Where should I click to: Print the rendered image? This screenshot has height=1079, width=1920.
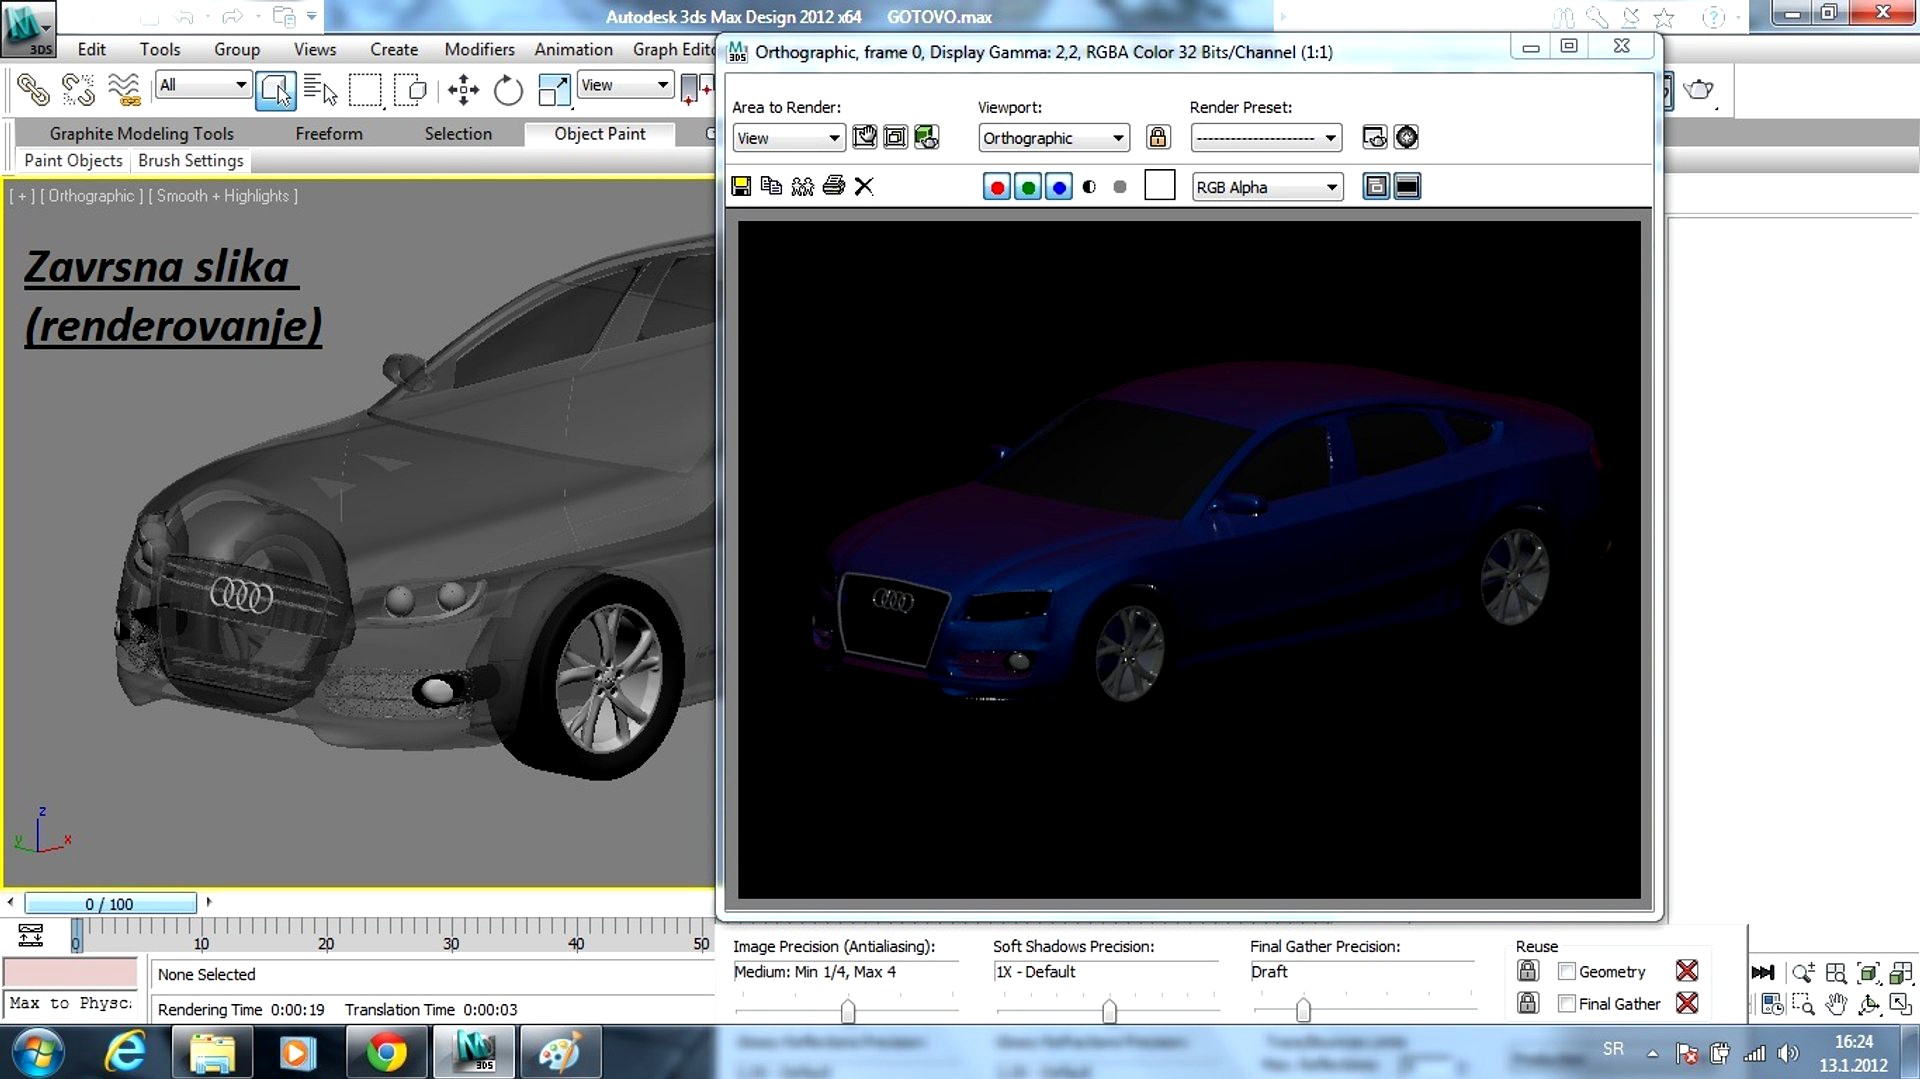coord(833,186)
